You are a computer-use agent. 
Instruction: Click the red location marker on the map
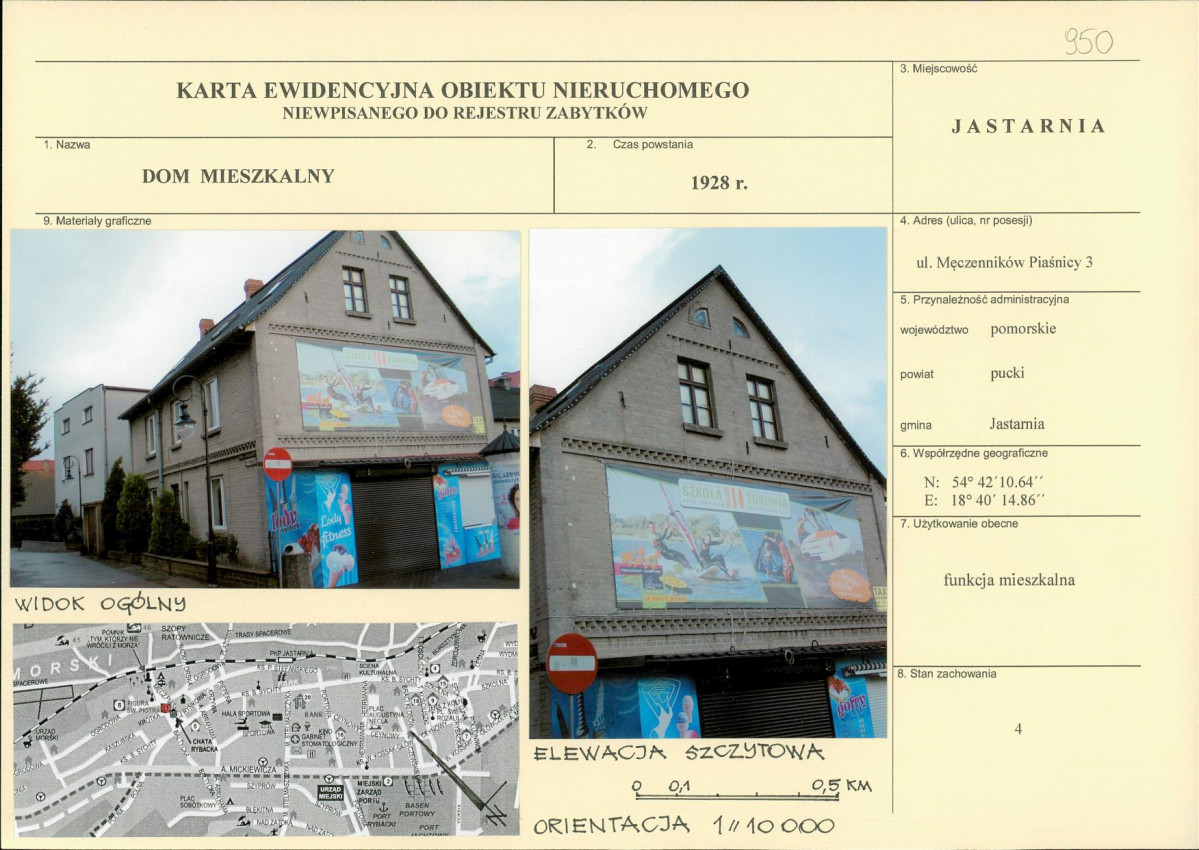point(164,709)
